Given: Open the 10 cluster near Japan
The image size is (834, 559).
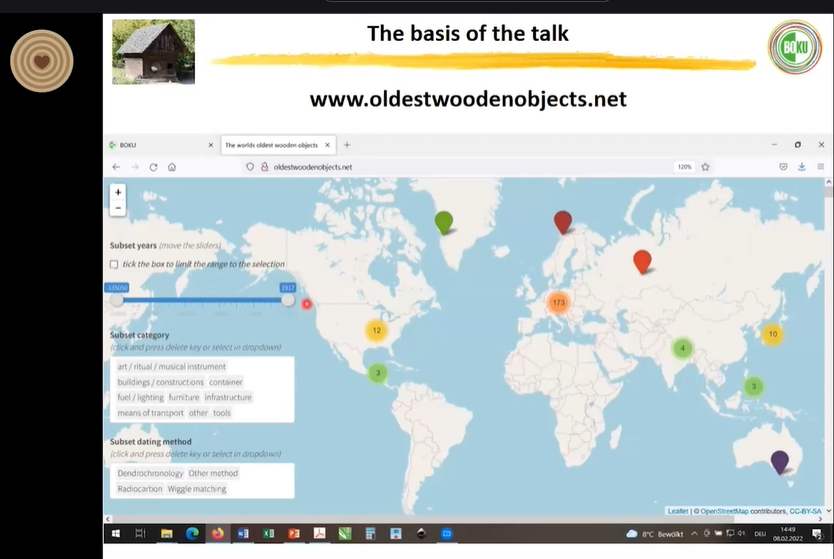Looking at the screenshot, I should (x=772, y=334).
